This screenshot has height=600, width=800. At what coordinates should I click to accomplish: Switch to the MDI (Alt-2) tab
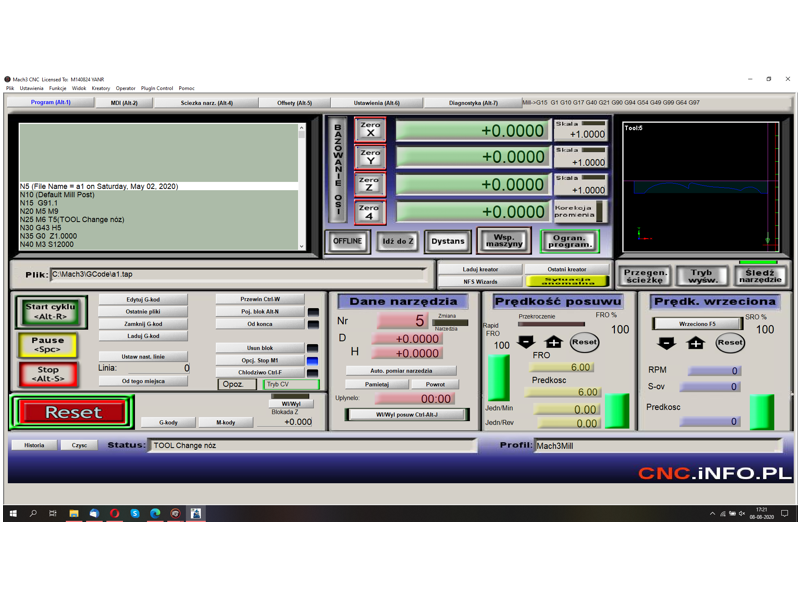click(124, 103)
